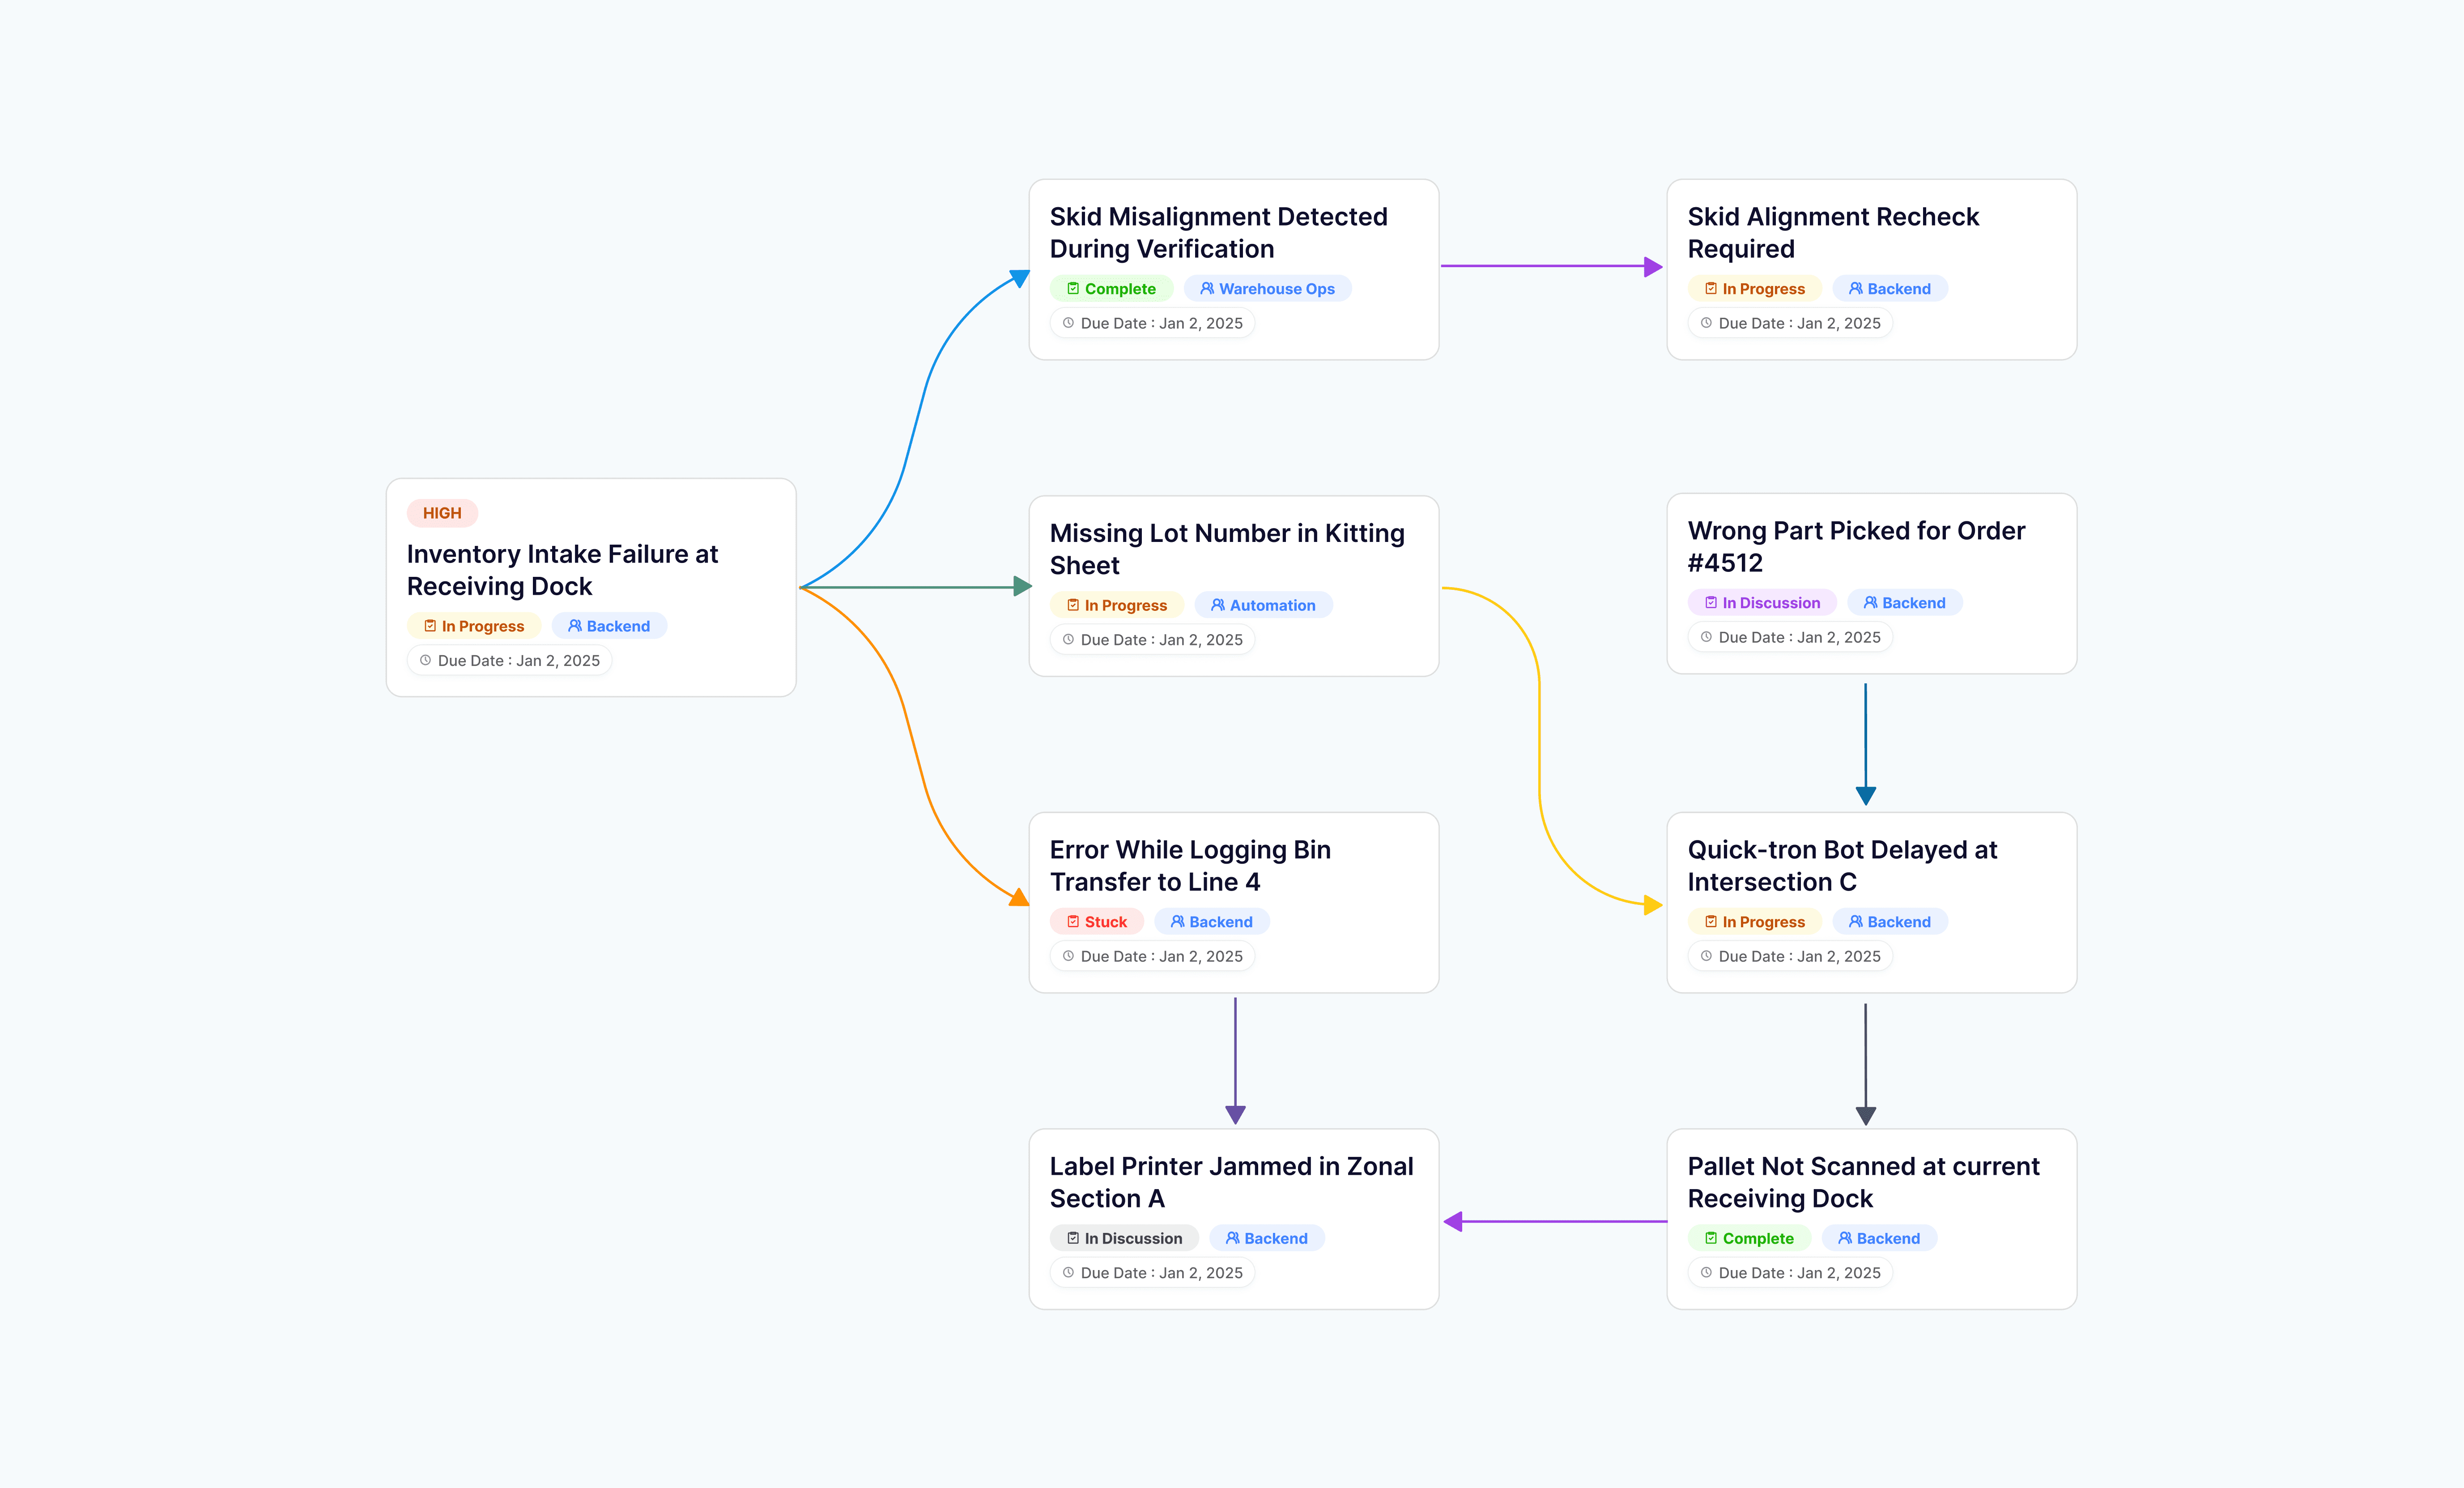Click due date chip on Error While Logging card
This screenshot has width=2464, height=1488.
pos(1152,956)
